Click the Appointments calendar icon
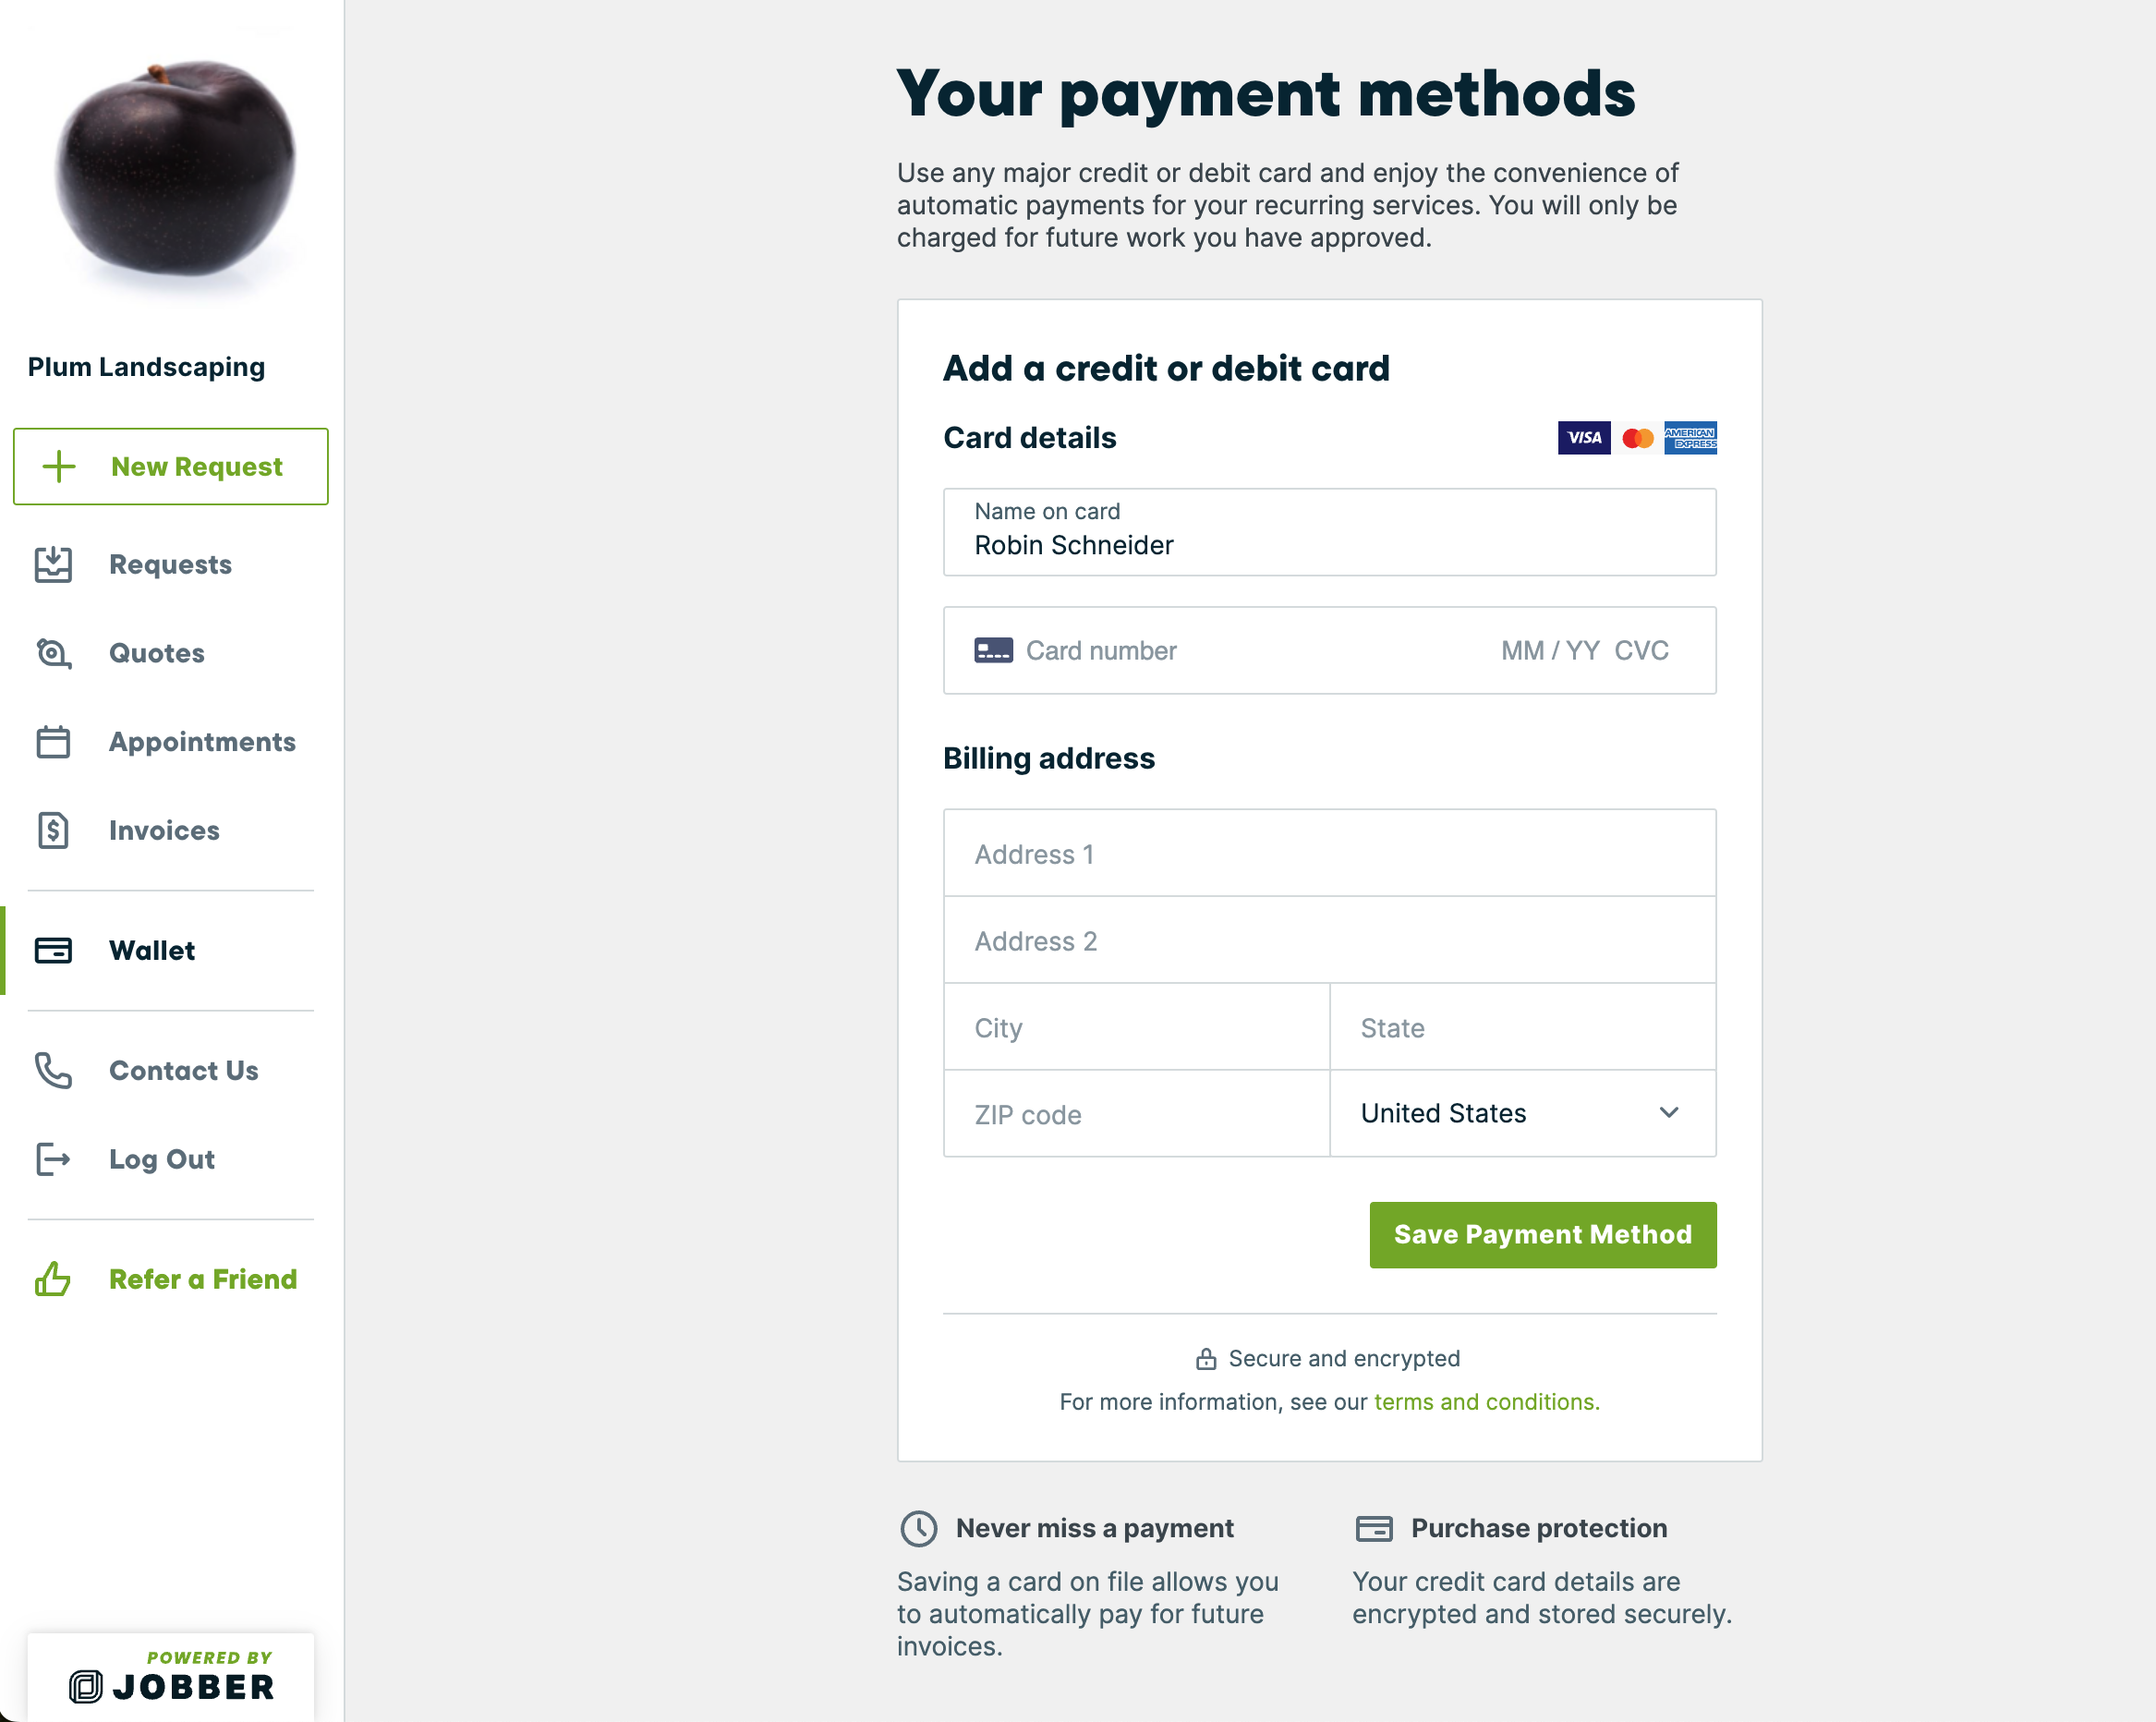 53,742
